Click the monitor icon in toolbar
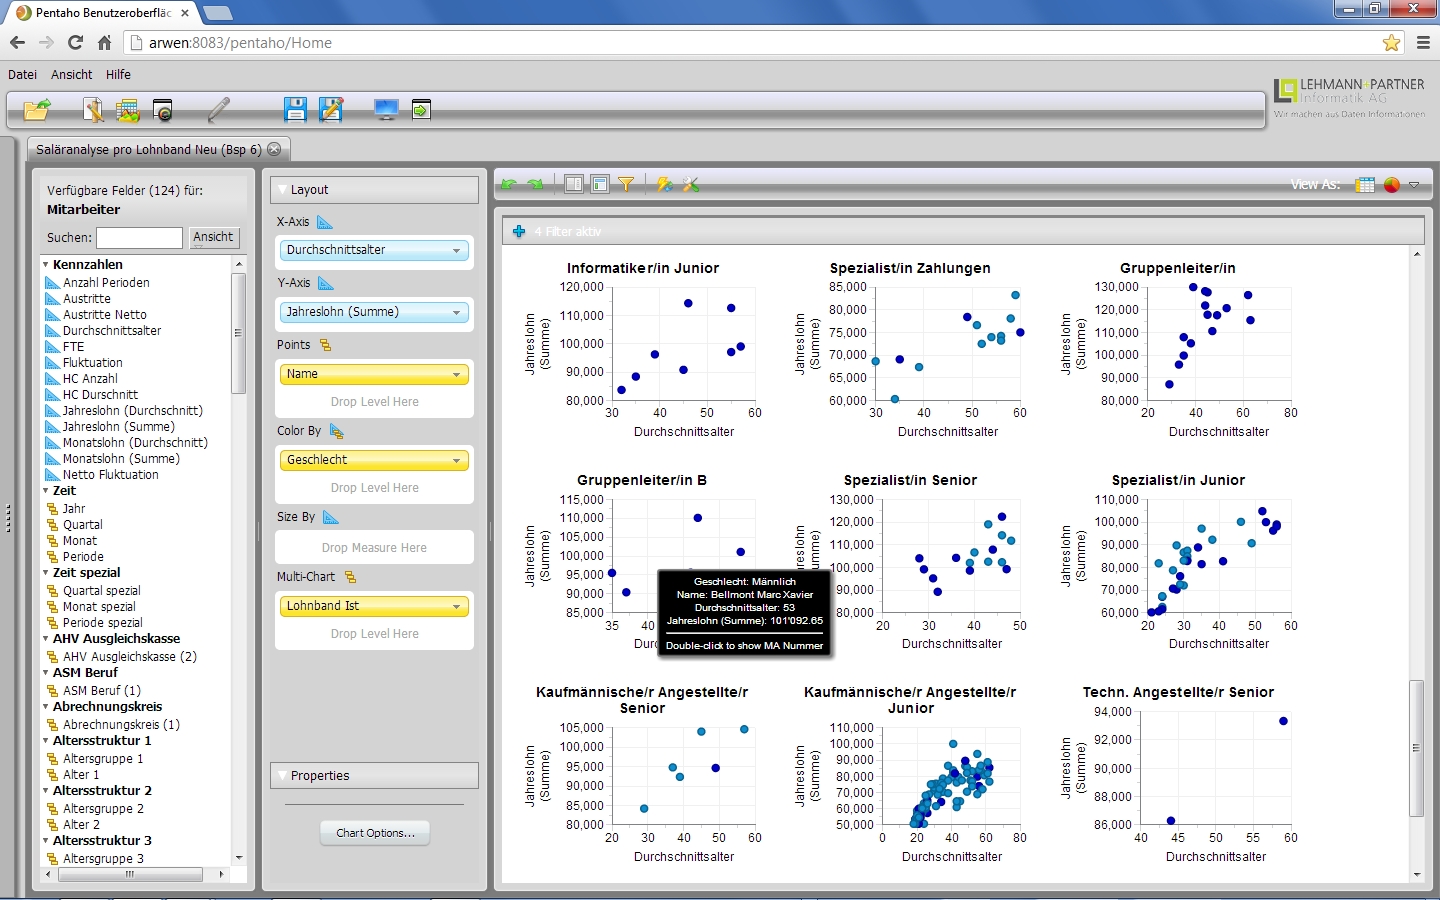The height and width of the screenshot is (900, 1440). 386,110
